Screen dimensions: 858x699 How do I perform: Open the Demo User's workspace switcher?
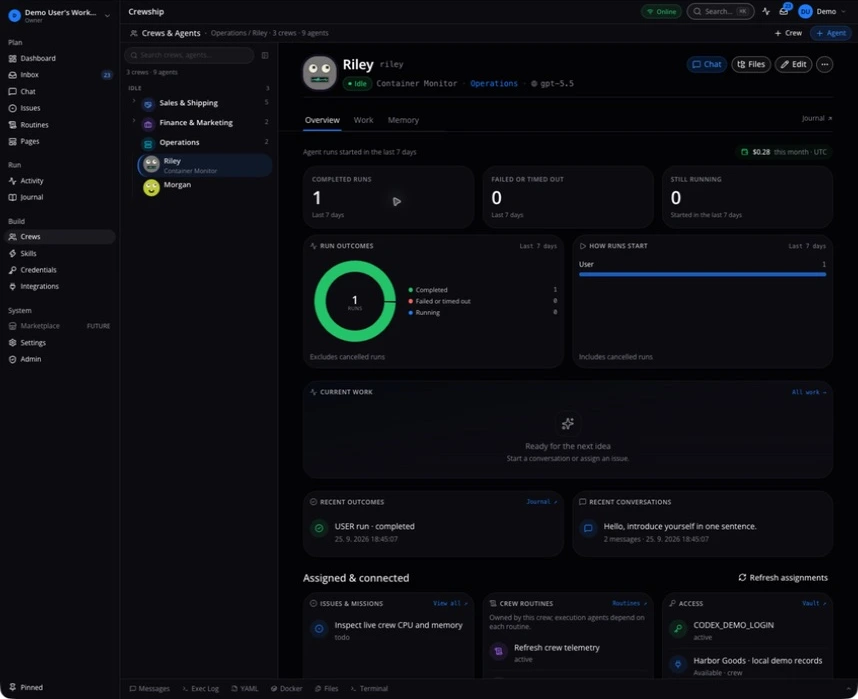pyautogui.click(x=59, y=15)
